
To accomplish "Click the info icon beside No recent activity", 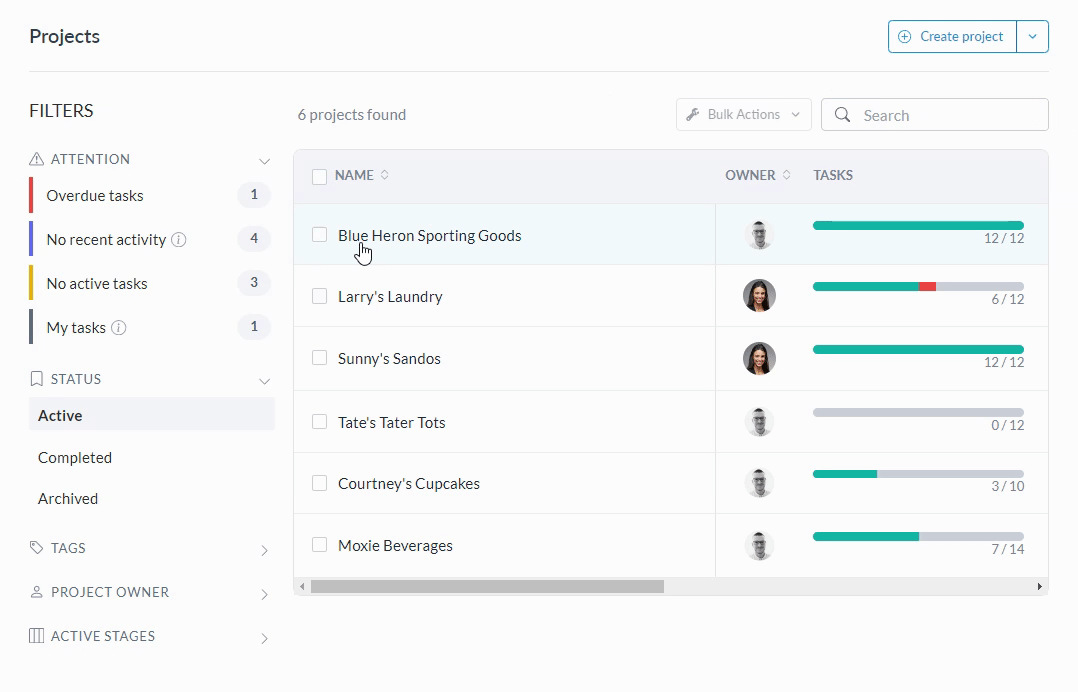I will (x=179, y=240).
